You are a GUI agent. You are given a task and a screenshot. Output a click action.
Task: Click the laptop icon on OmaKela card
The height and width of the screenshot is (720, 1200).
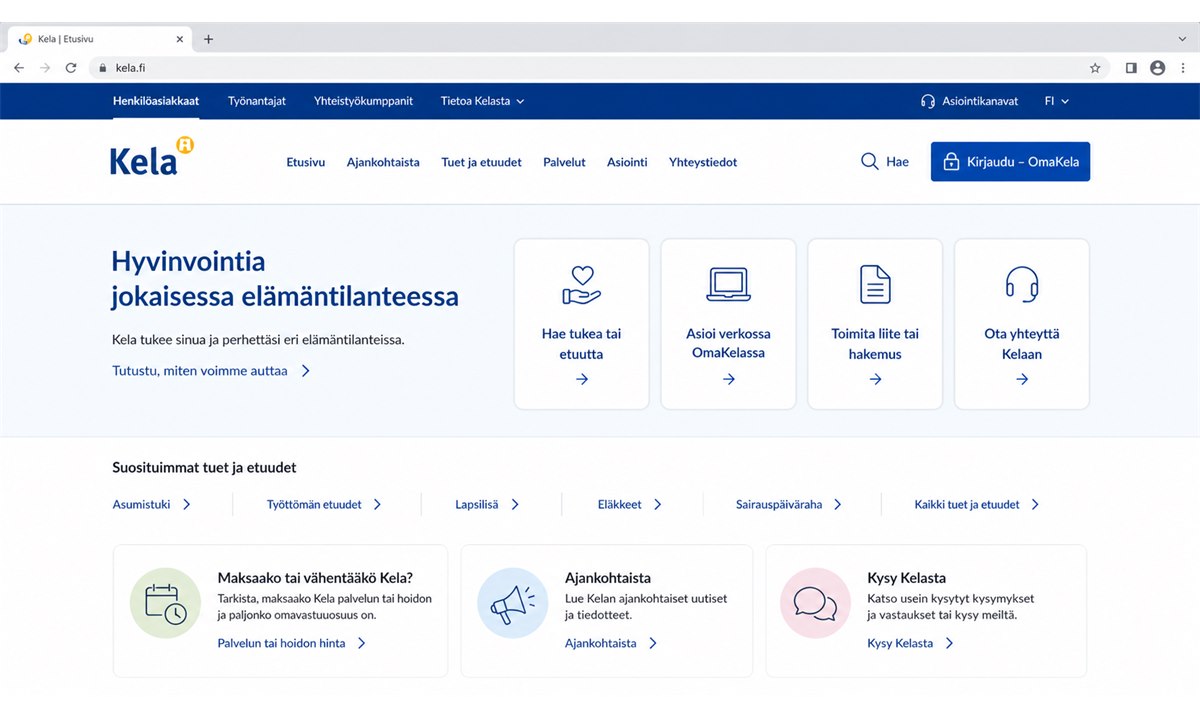click(728, 285)
